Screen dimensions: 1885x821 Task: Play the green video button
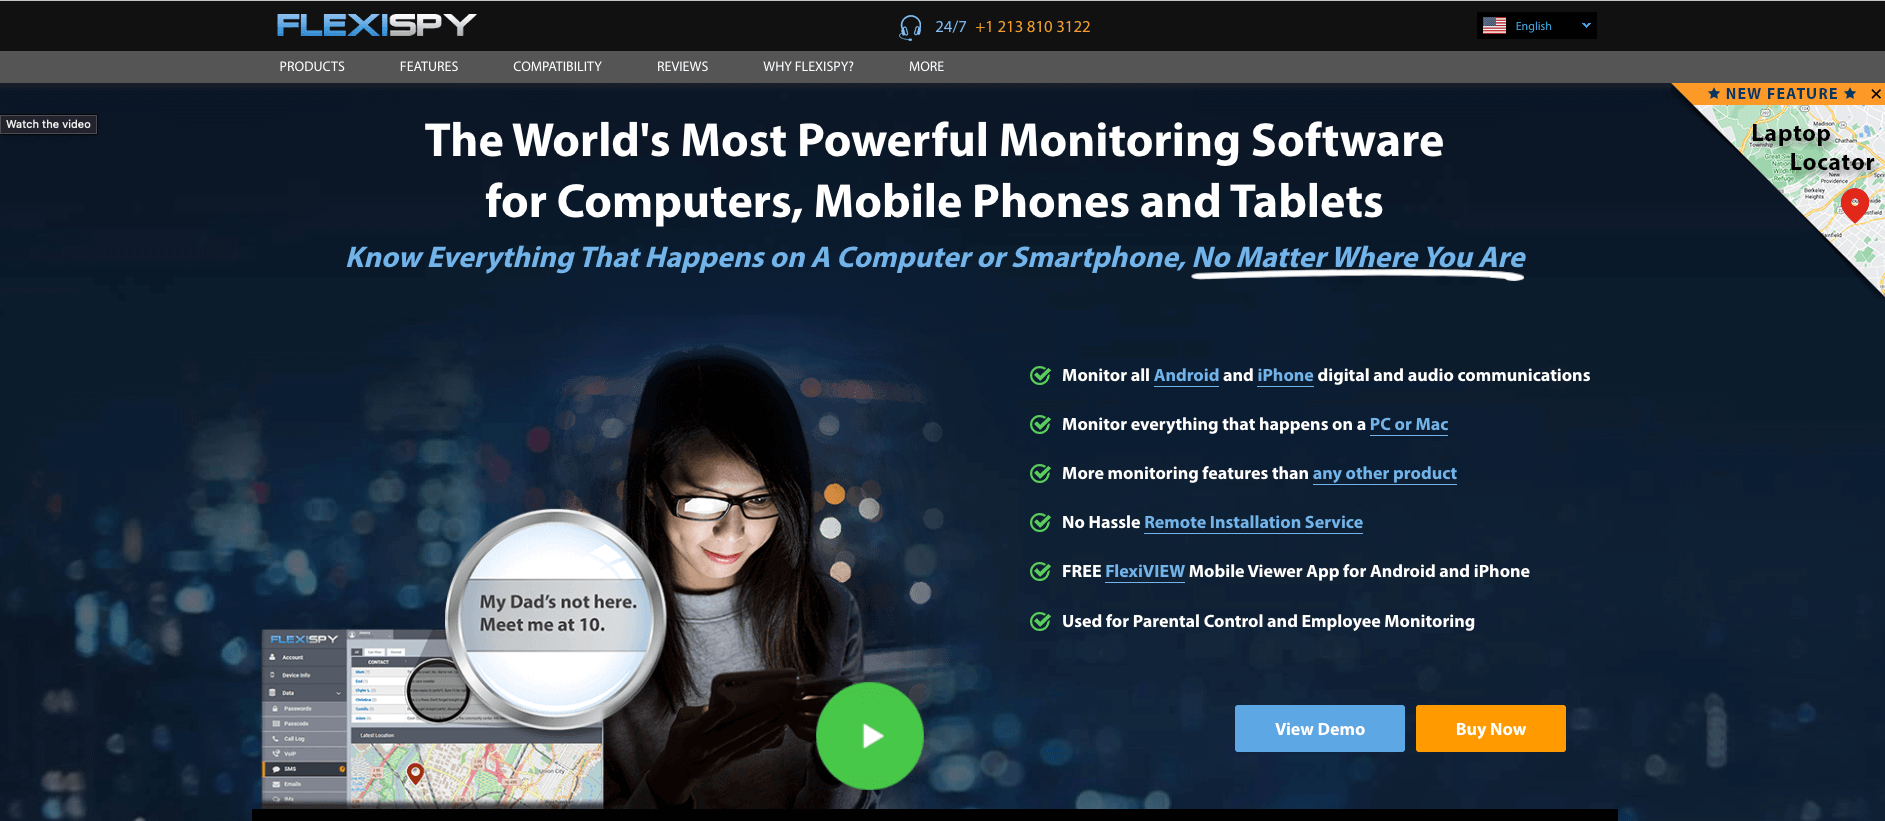(870, 736)
